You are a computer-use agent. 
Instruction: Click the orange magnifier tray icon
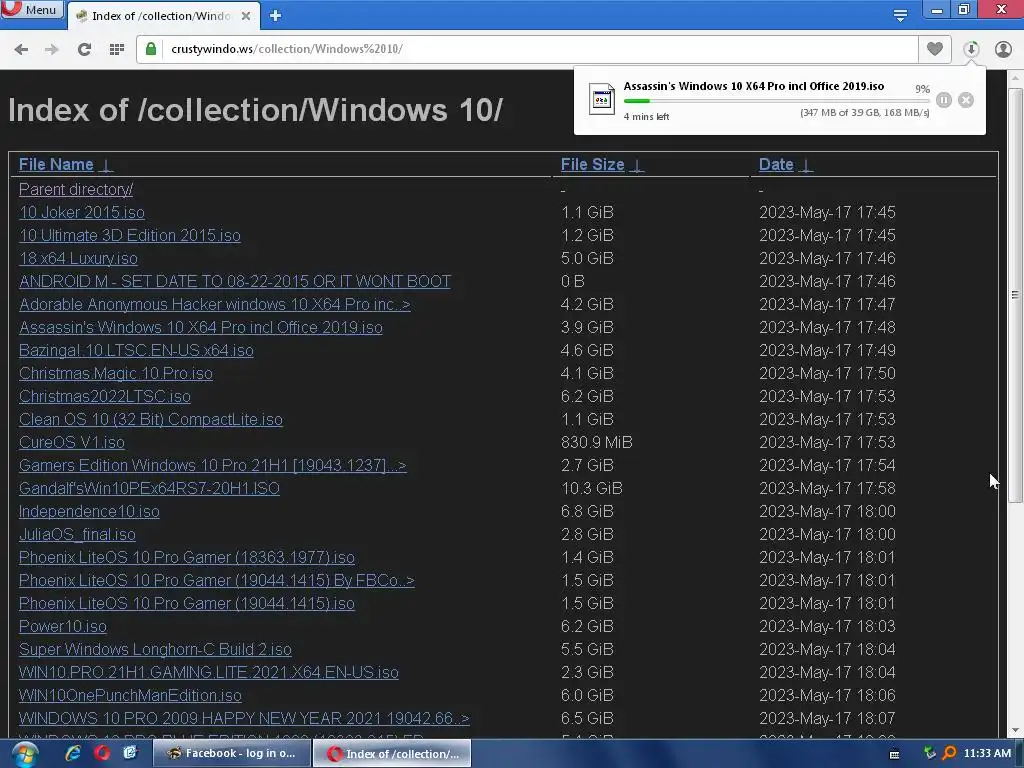pos(950,754)
